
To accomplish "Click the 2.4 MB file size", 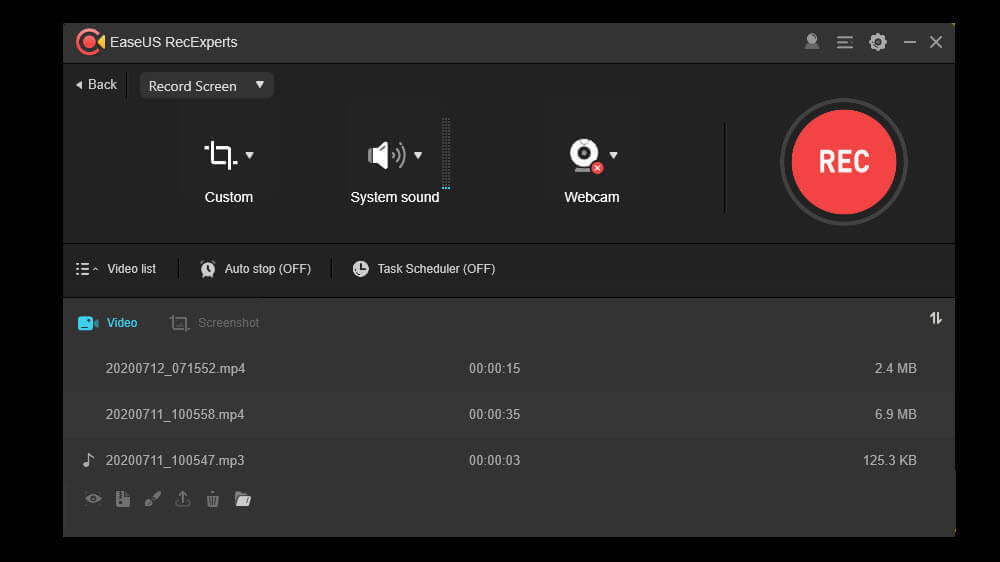I will click(x=895, y=369).
